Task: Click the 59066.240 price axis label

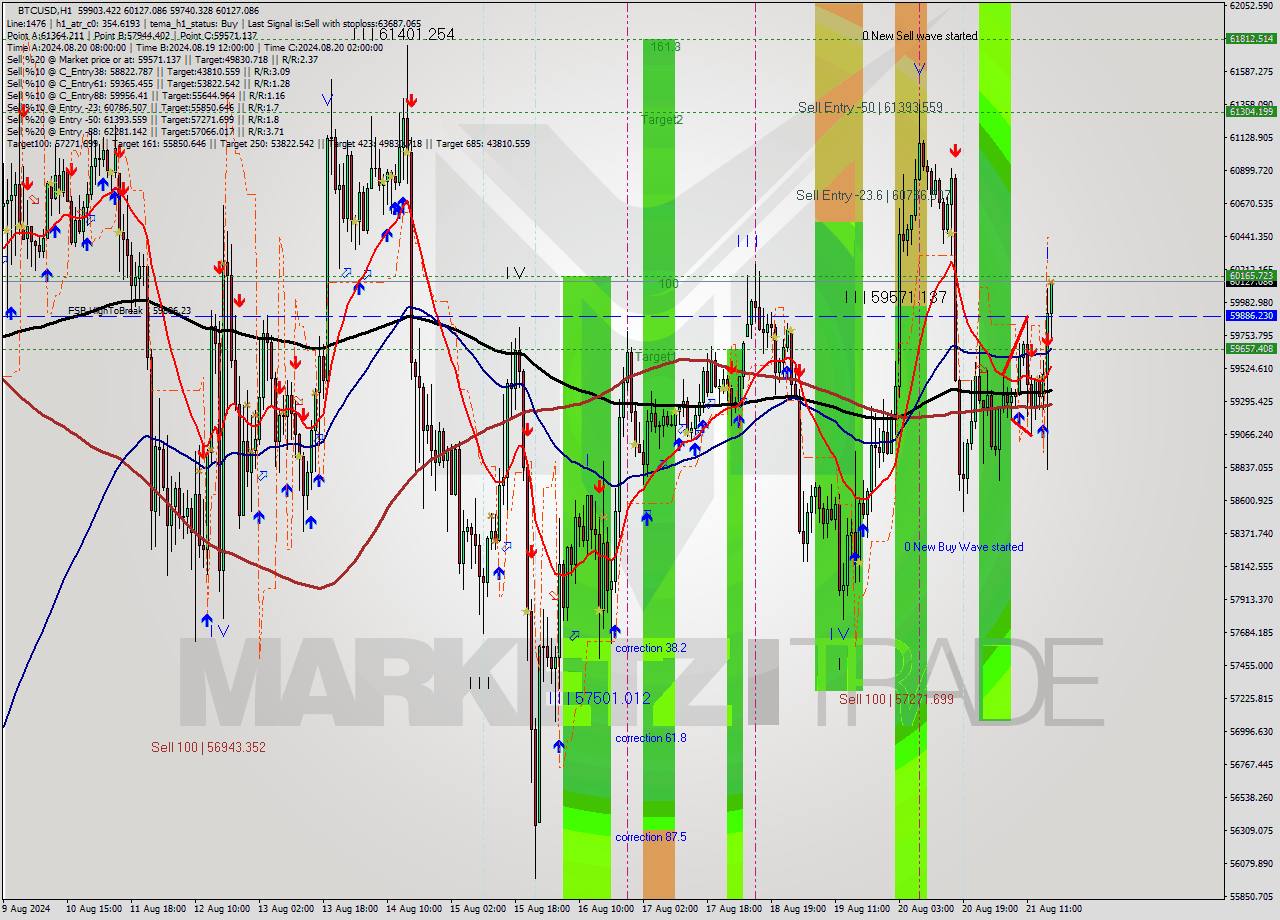Action: click(1250, 435)
